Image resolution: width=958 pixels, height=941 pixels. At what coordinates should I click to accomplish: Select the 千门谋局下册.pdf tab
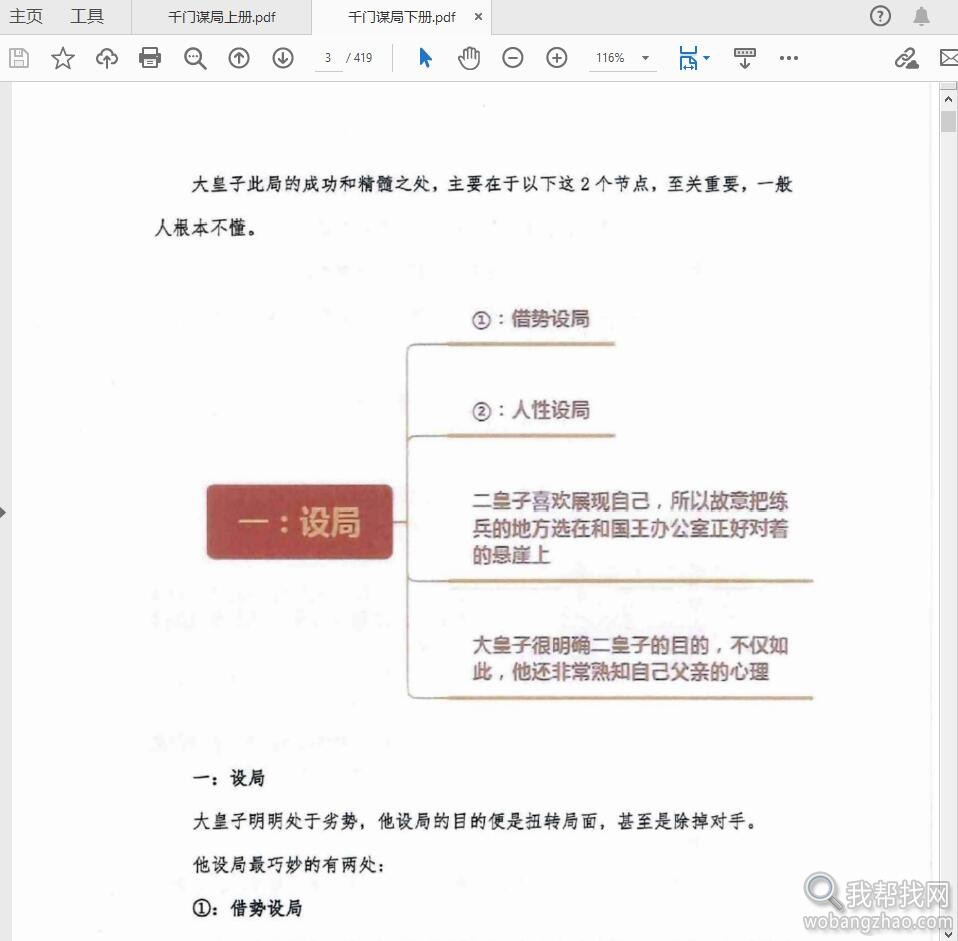tap(401, 17)
